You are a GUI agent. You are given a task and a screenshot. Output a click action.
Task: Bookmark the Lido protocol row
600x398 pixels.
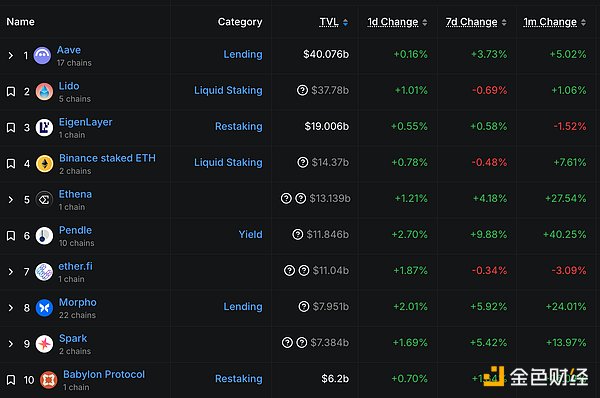point(11,91)
